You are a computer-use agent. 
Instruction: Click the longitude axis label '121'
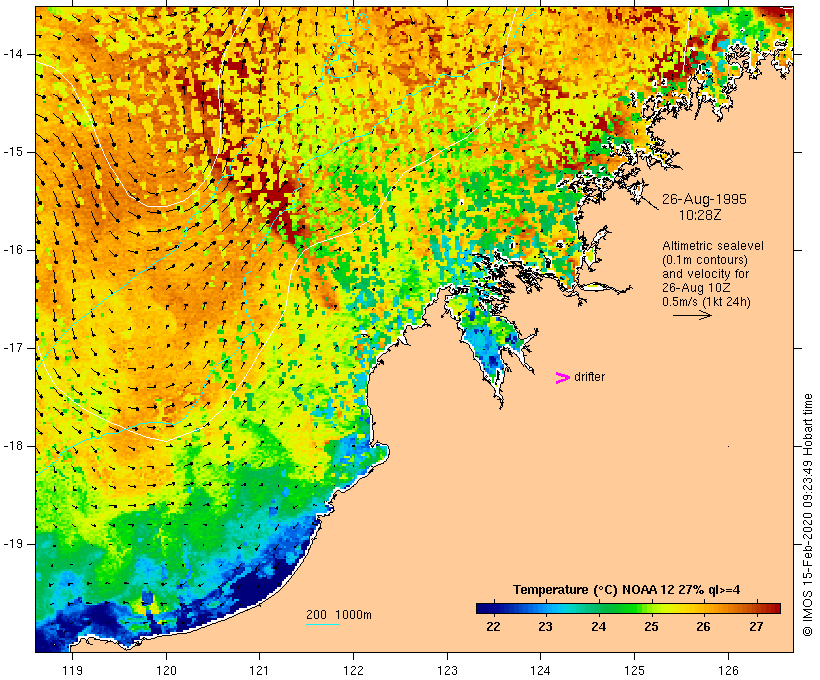click(259, 670)
